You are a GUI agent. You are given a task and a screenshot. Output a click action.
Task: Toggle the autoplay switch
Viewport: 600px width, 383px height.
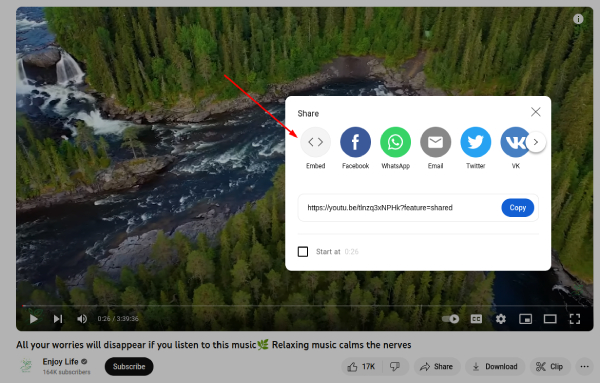[x=450, y=319]
